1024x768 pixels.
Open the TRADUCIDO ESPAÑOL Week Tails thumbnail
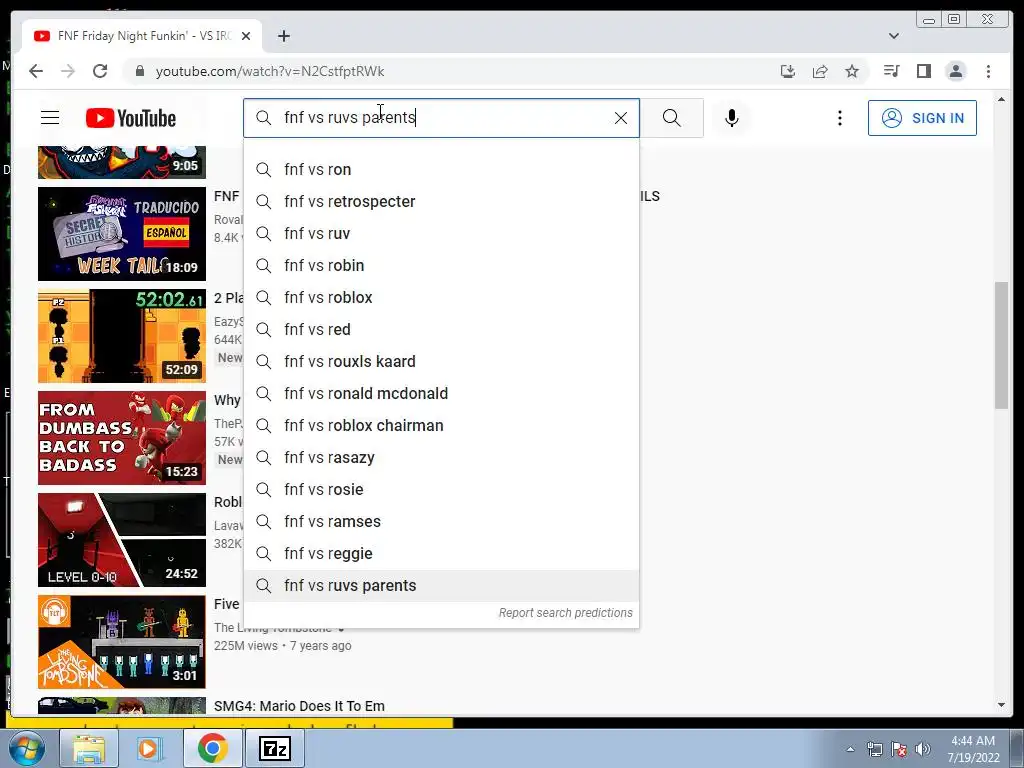click(121, 234)
